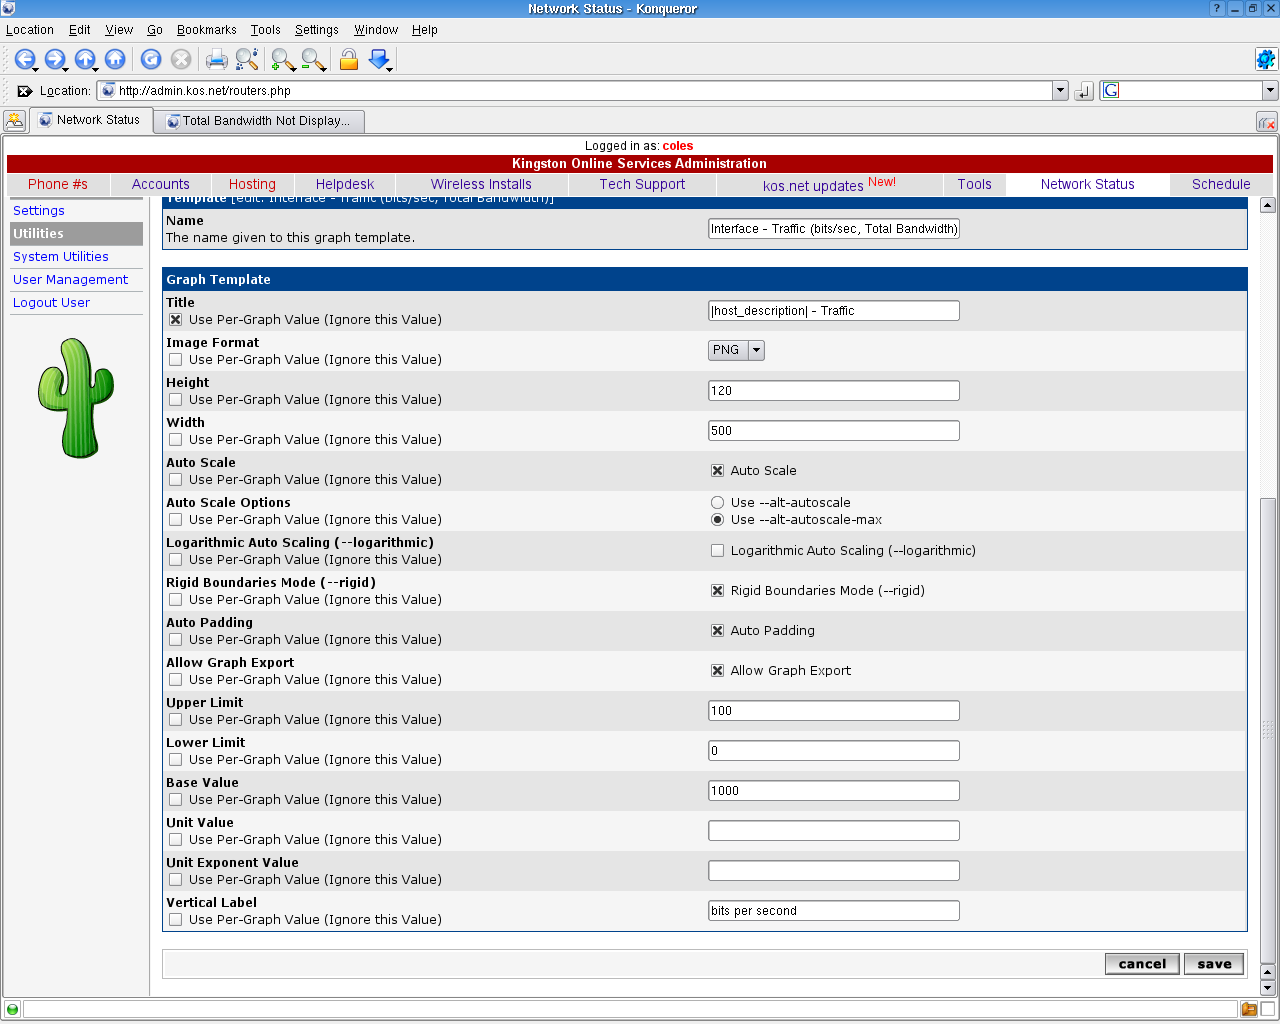Expand the location URL history dropdown
This screenshot has width=1280, height=1024.
click(x=1060, y=91)
